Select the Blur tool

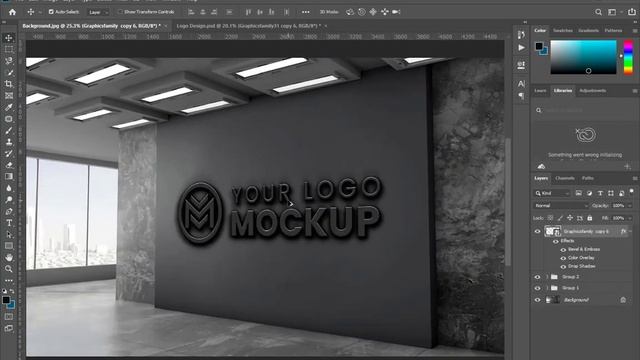[x=9, y=188]
